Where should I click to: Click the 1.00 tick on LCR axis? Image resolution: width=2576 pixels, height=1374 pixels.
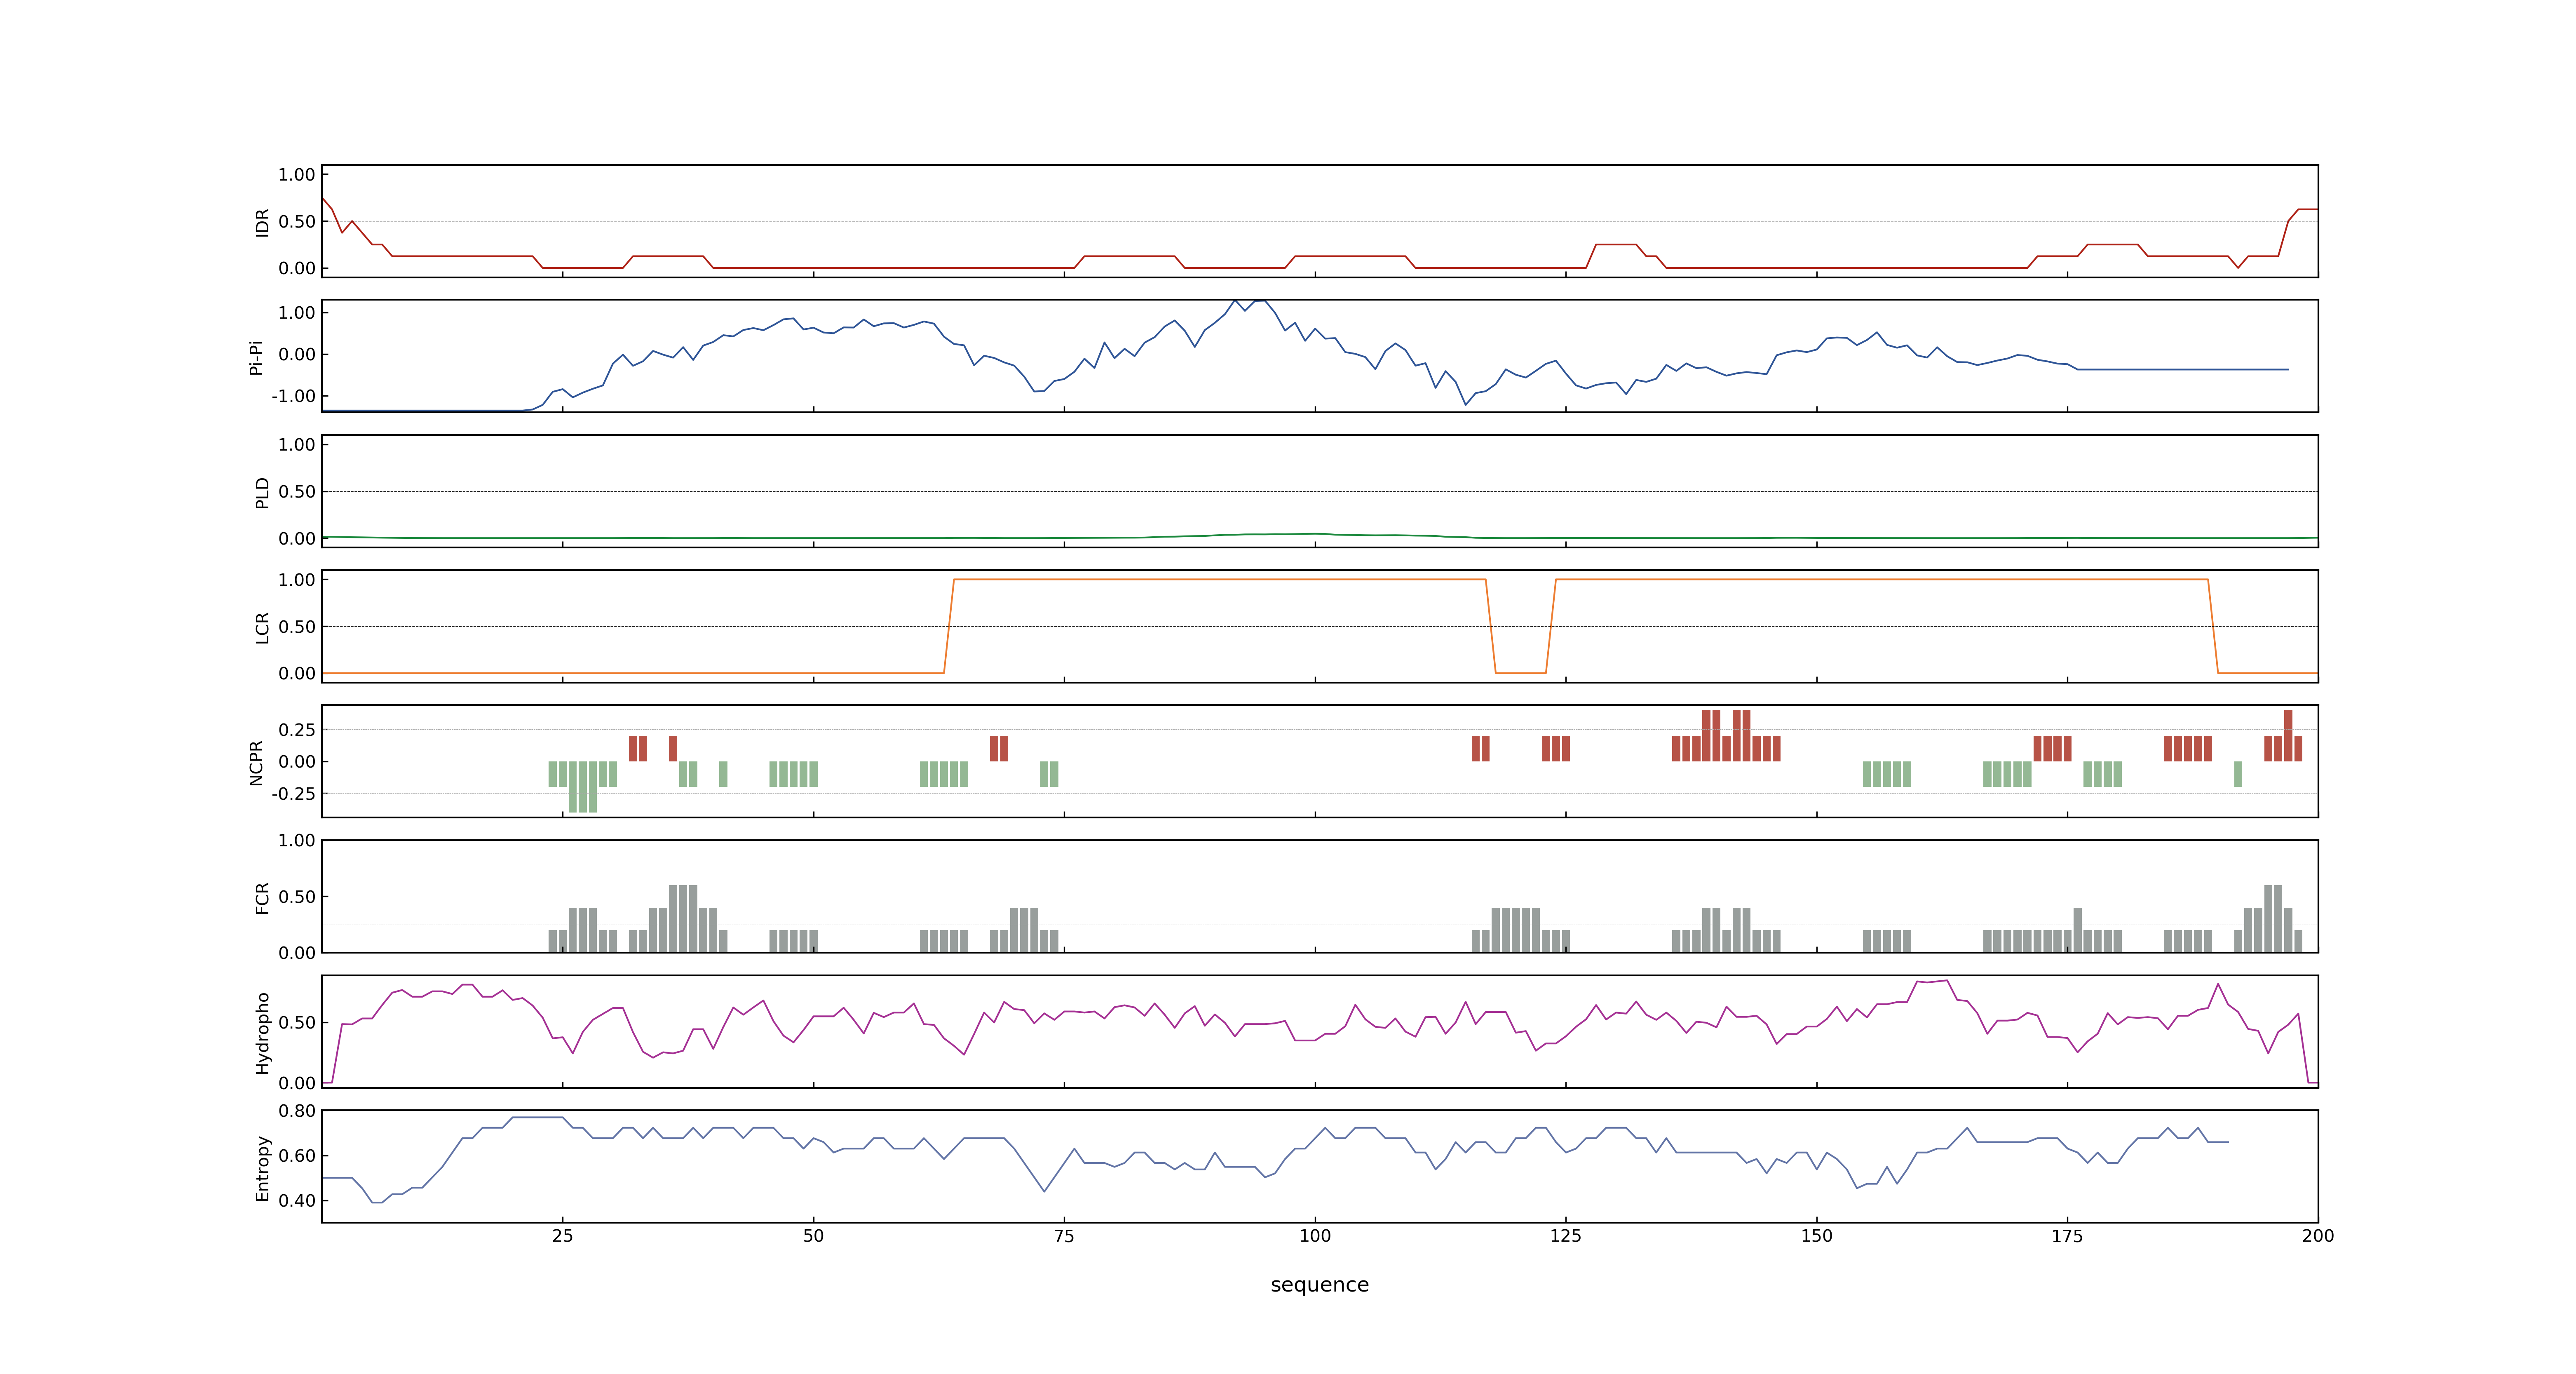tap(297, 580)
